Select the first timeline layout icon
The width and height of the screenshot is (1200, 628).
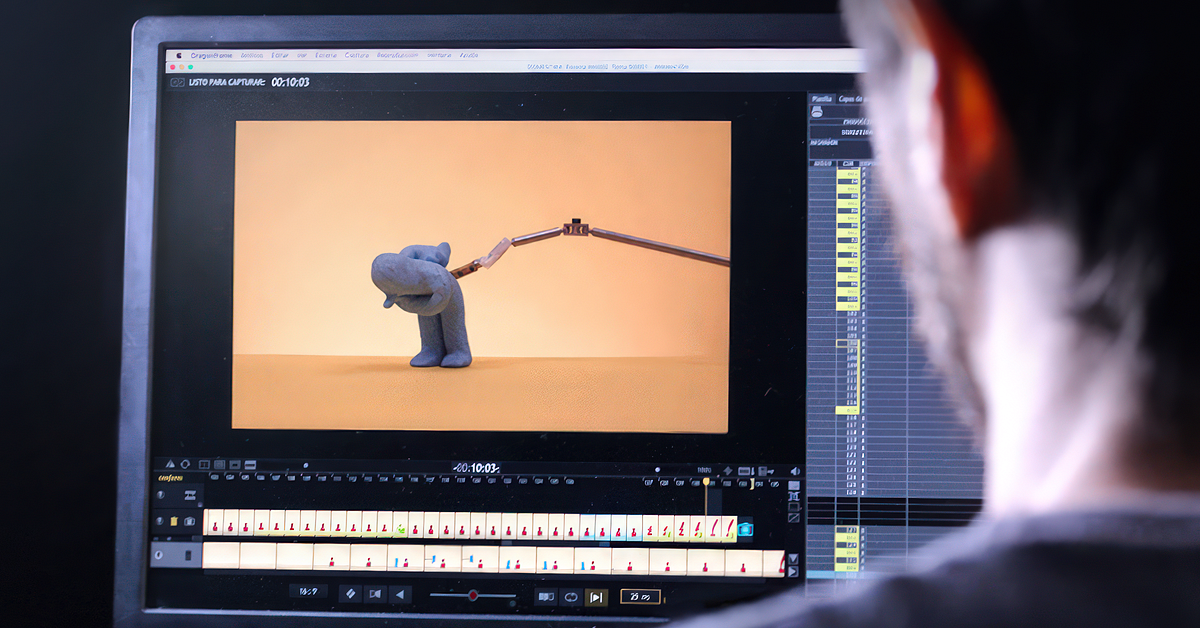pos(204,464)
